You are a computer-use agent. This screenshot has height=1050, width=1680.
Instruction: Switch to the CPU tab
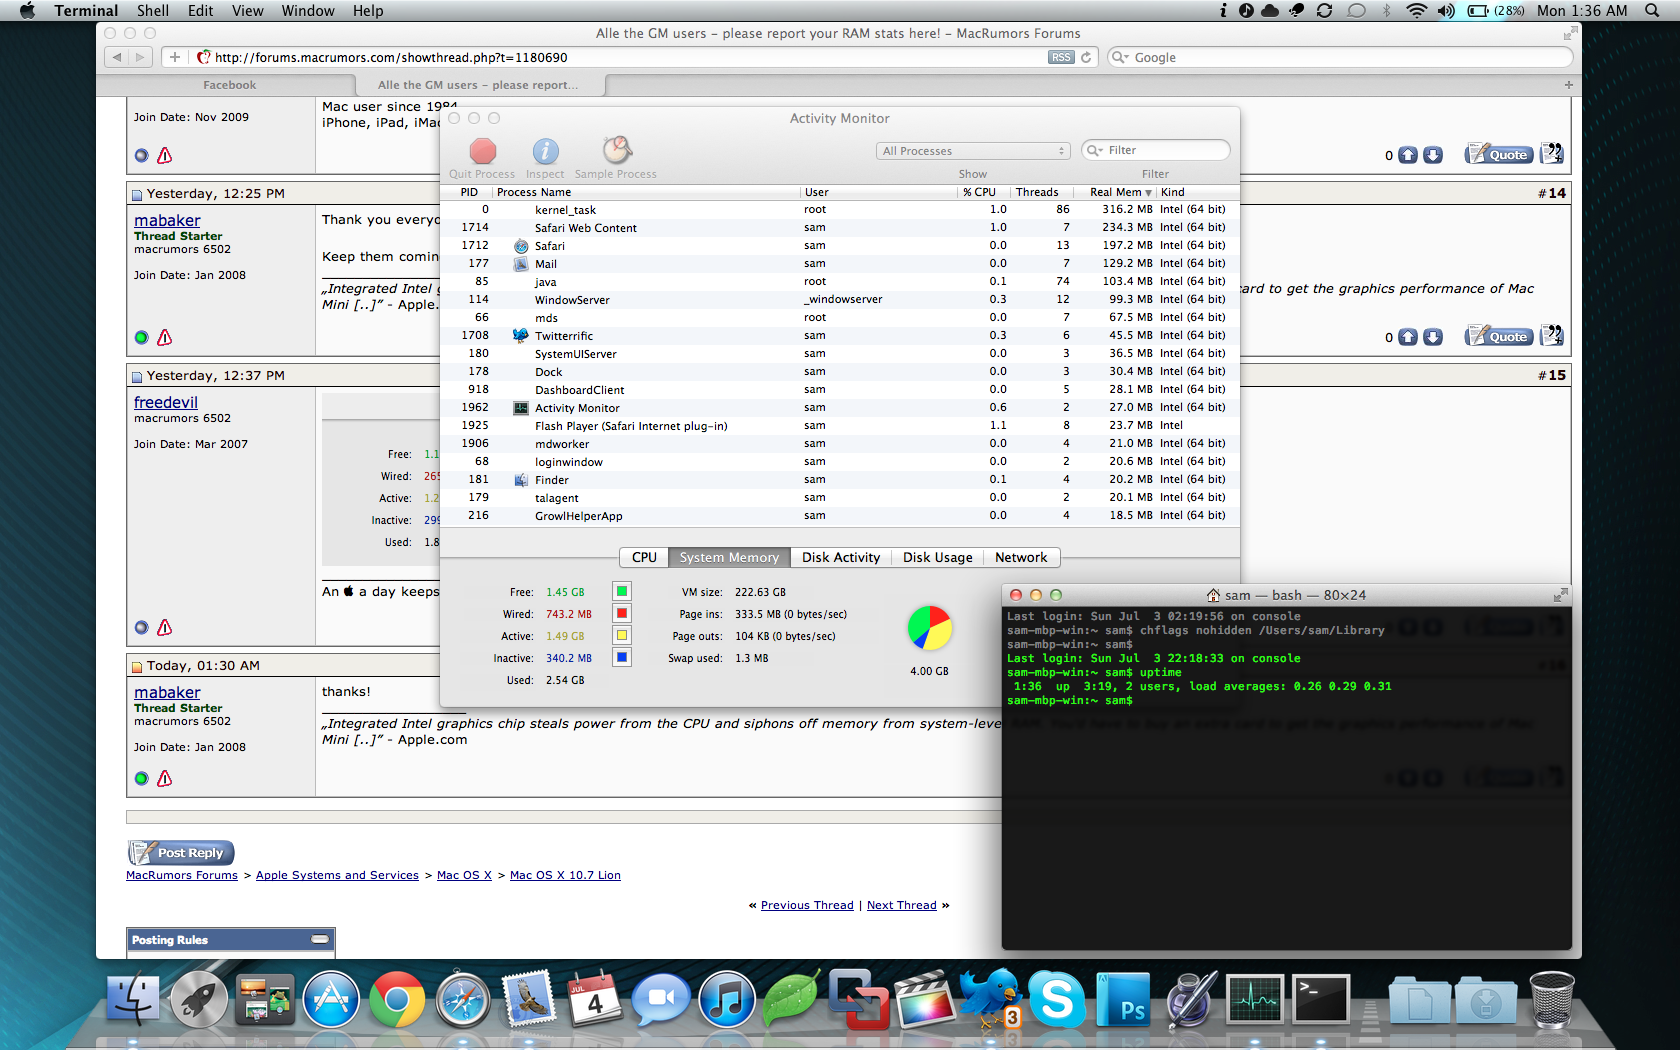645,558
